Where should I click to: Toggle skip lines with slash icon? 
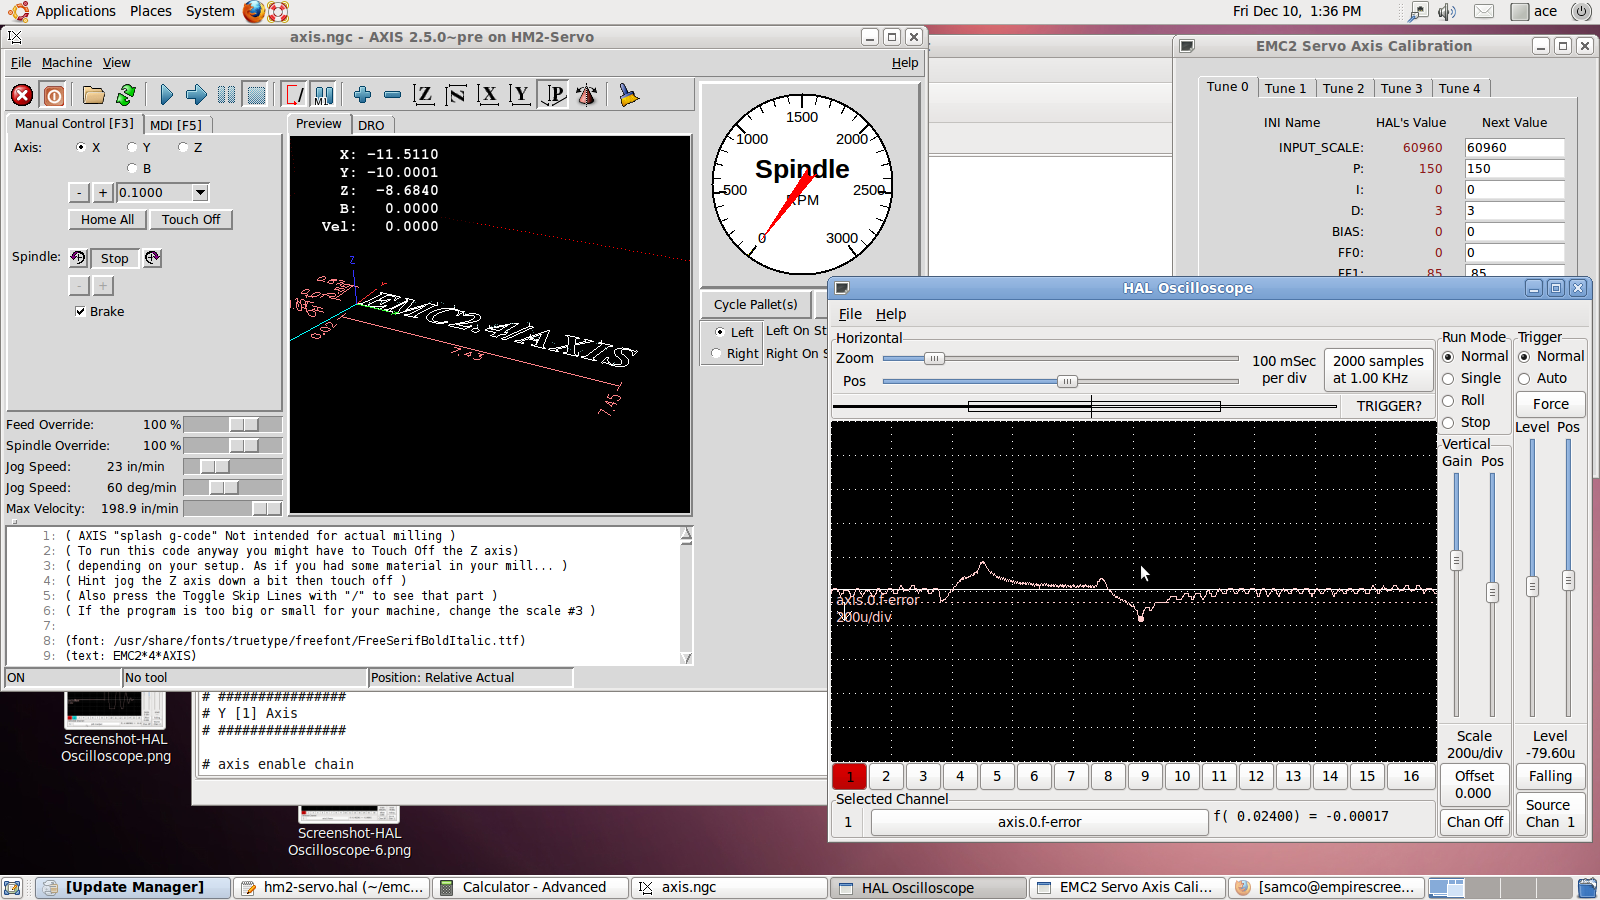tap(294, 95)
